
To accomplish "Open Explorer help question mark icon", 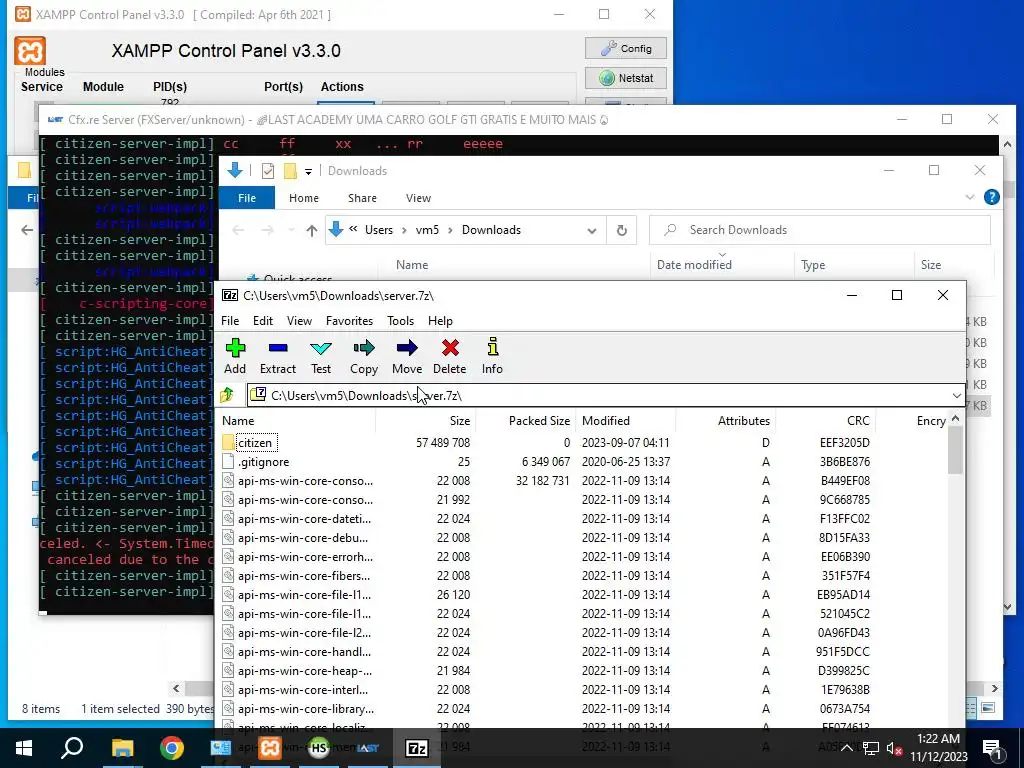I will coord(991,197).
